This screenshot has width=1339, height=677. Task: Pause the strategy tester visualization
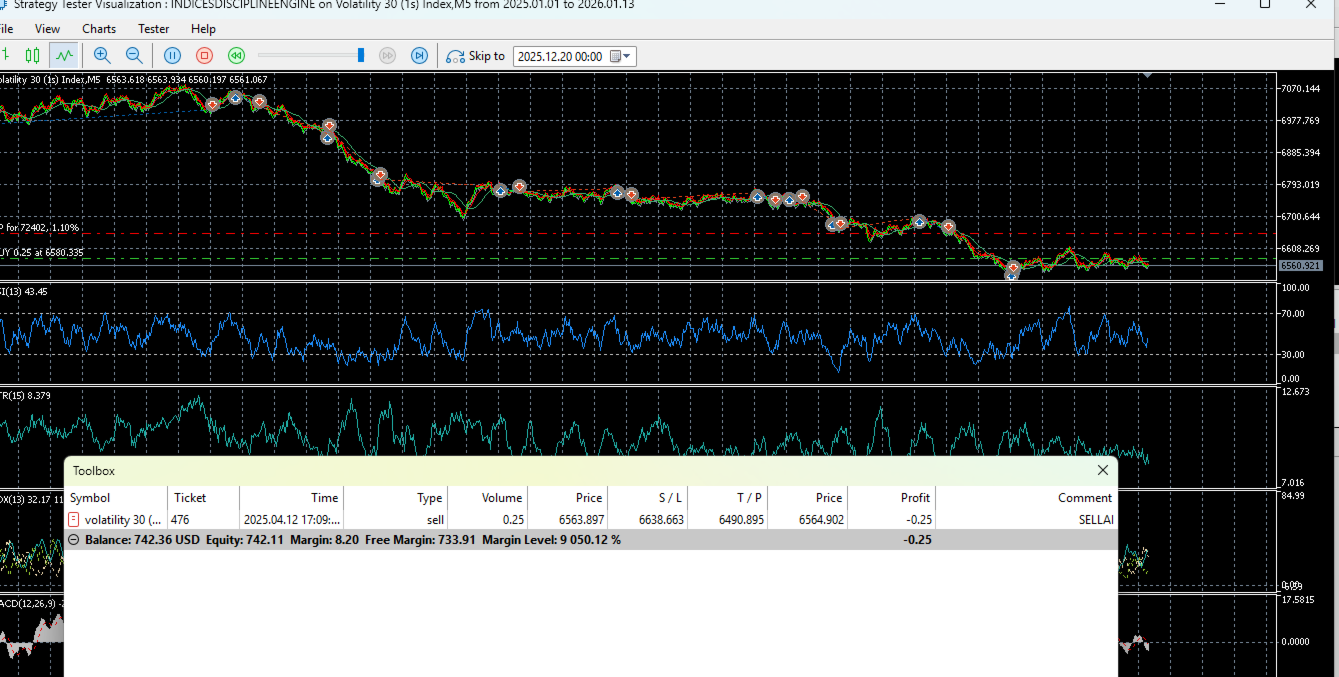tap(172, 56)
